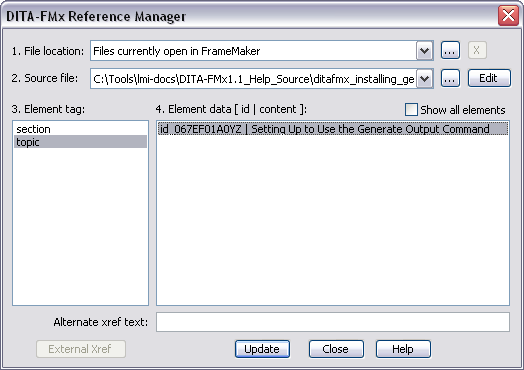This screenshot has height=370, width=524.
Task: Click the Update button
Action: [262, 349]
